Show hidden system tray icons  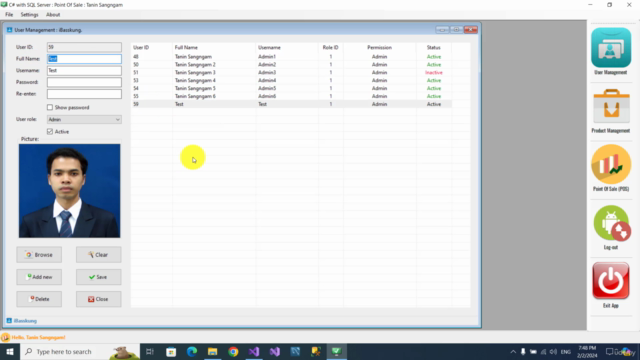513,352
